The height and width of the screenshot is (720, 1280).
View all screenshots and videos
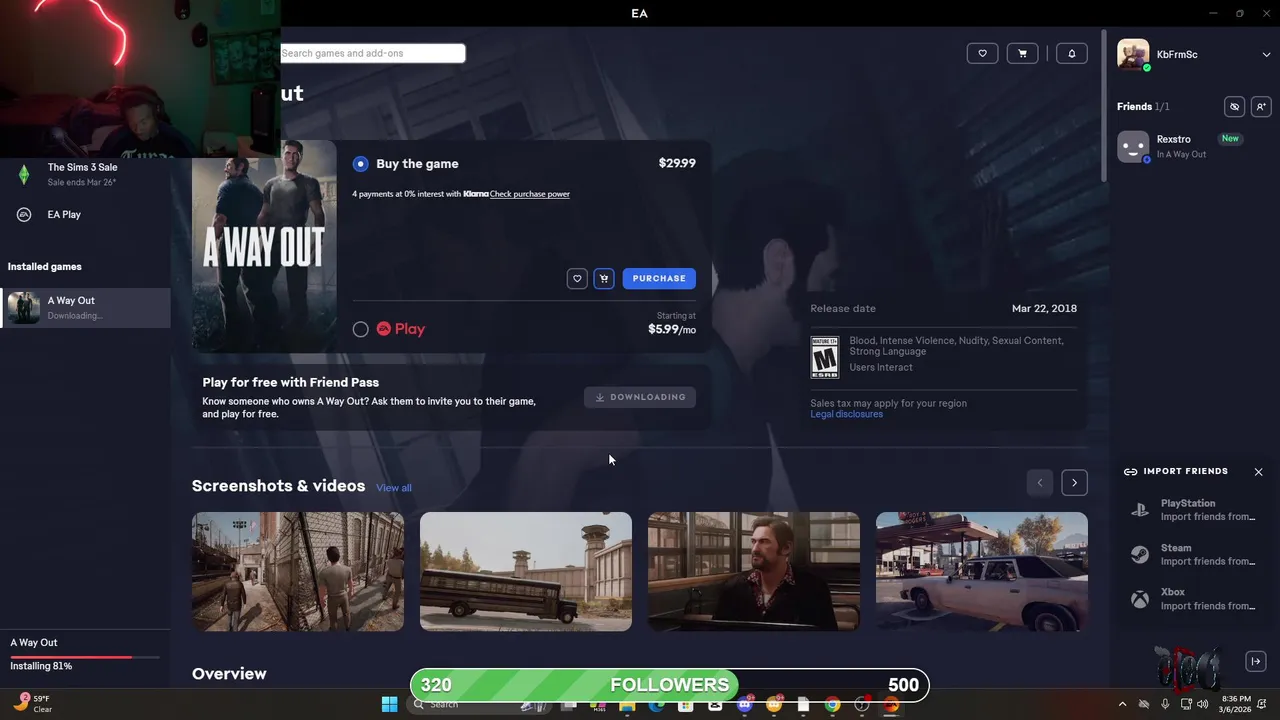pyautogui.click(x=394, y=488)
